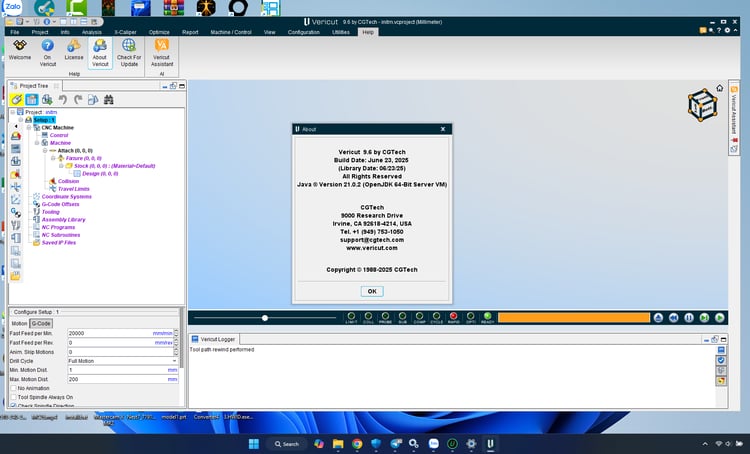Image resolution: width=750 pixels, height=454 pixels.
Task: Click the PROBE status light
Action: (385, 317)
